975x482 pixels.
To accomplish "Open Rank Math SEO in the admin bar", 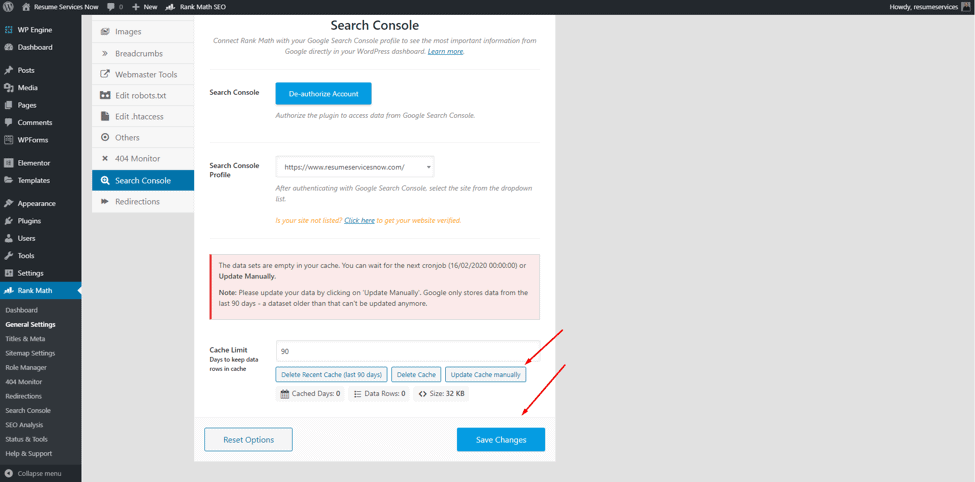I will (195, 7).
